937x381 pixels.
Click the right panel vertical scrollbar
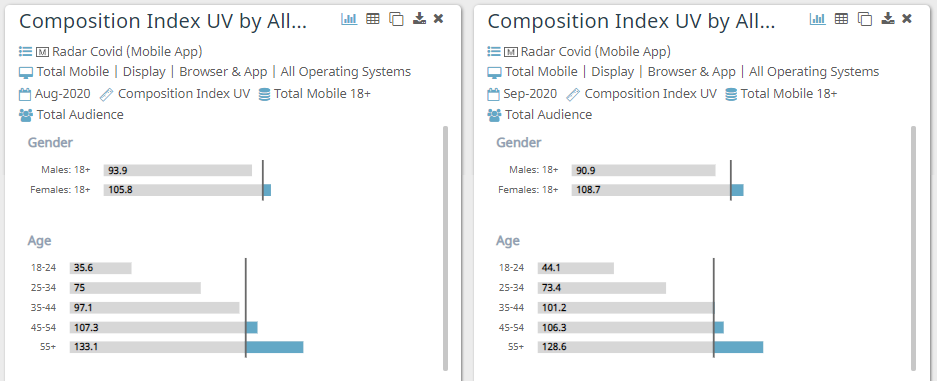pos(914,248)
